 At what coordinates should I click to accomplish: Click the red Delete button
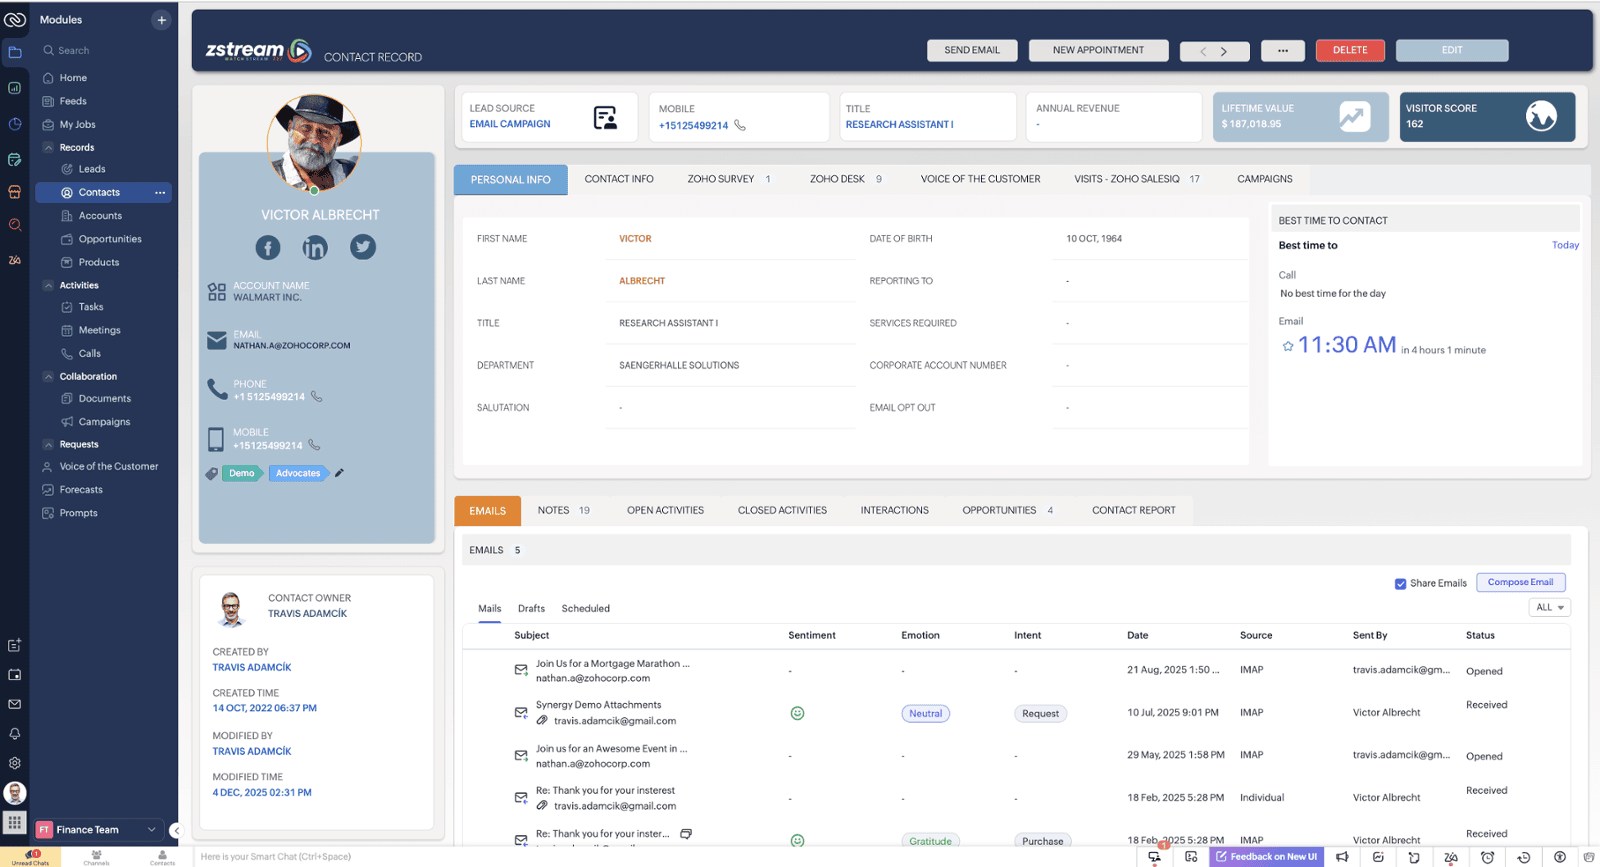click(1349, 50)
